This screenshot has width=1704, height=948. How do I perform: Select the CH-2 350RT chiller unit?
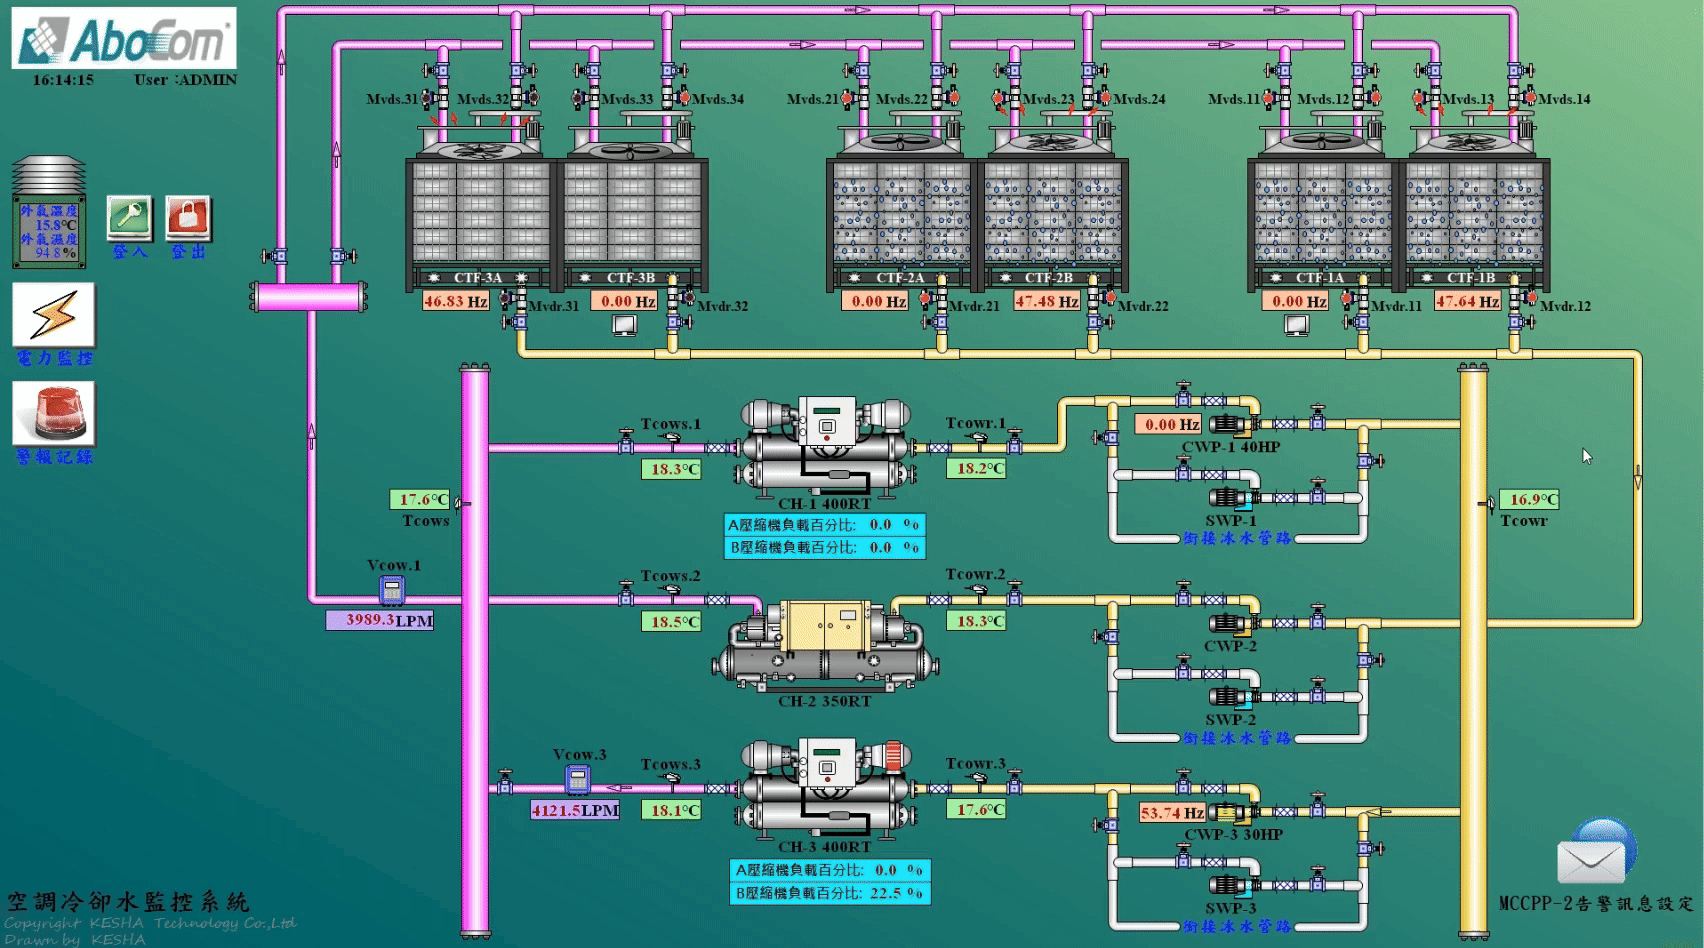[x=825, y=647]
